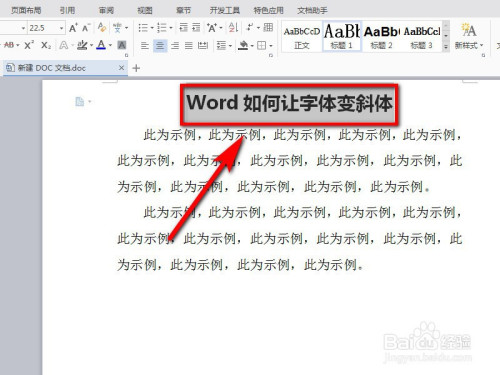Close the 新建 DOC 文档.doc tab

pos(121,68)
